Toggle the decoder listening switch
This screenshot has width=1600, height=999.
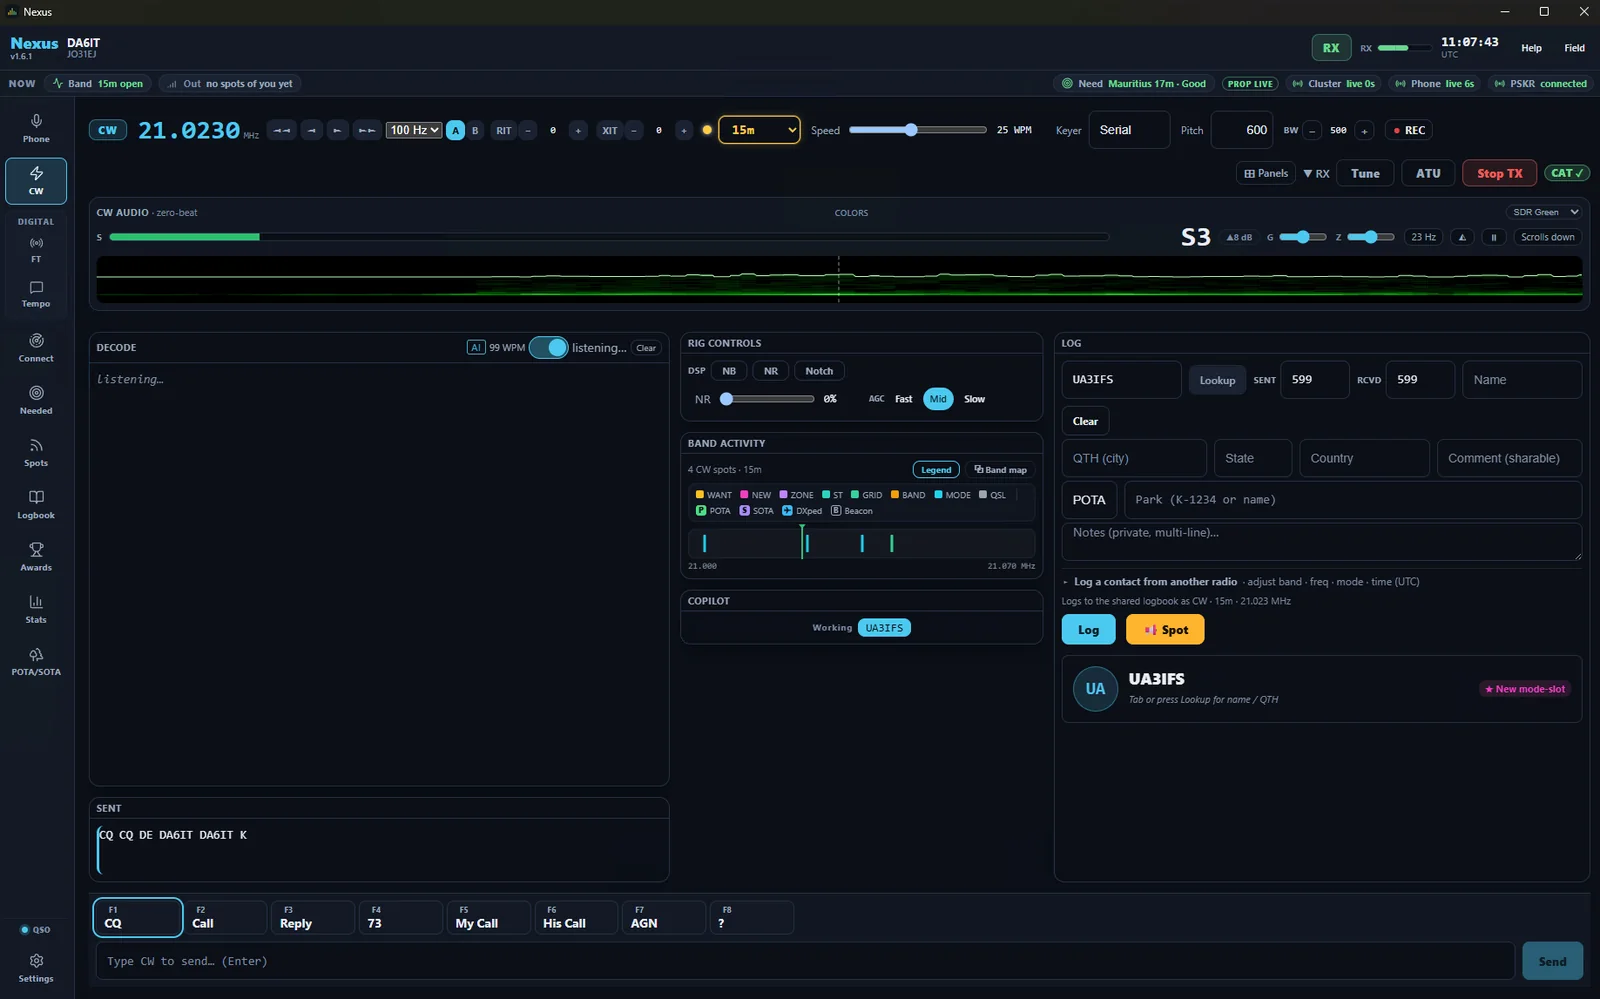[x=548, y=347]
